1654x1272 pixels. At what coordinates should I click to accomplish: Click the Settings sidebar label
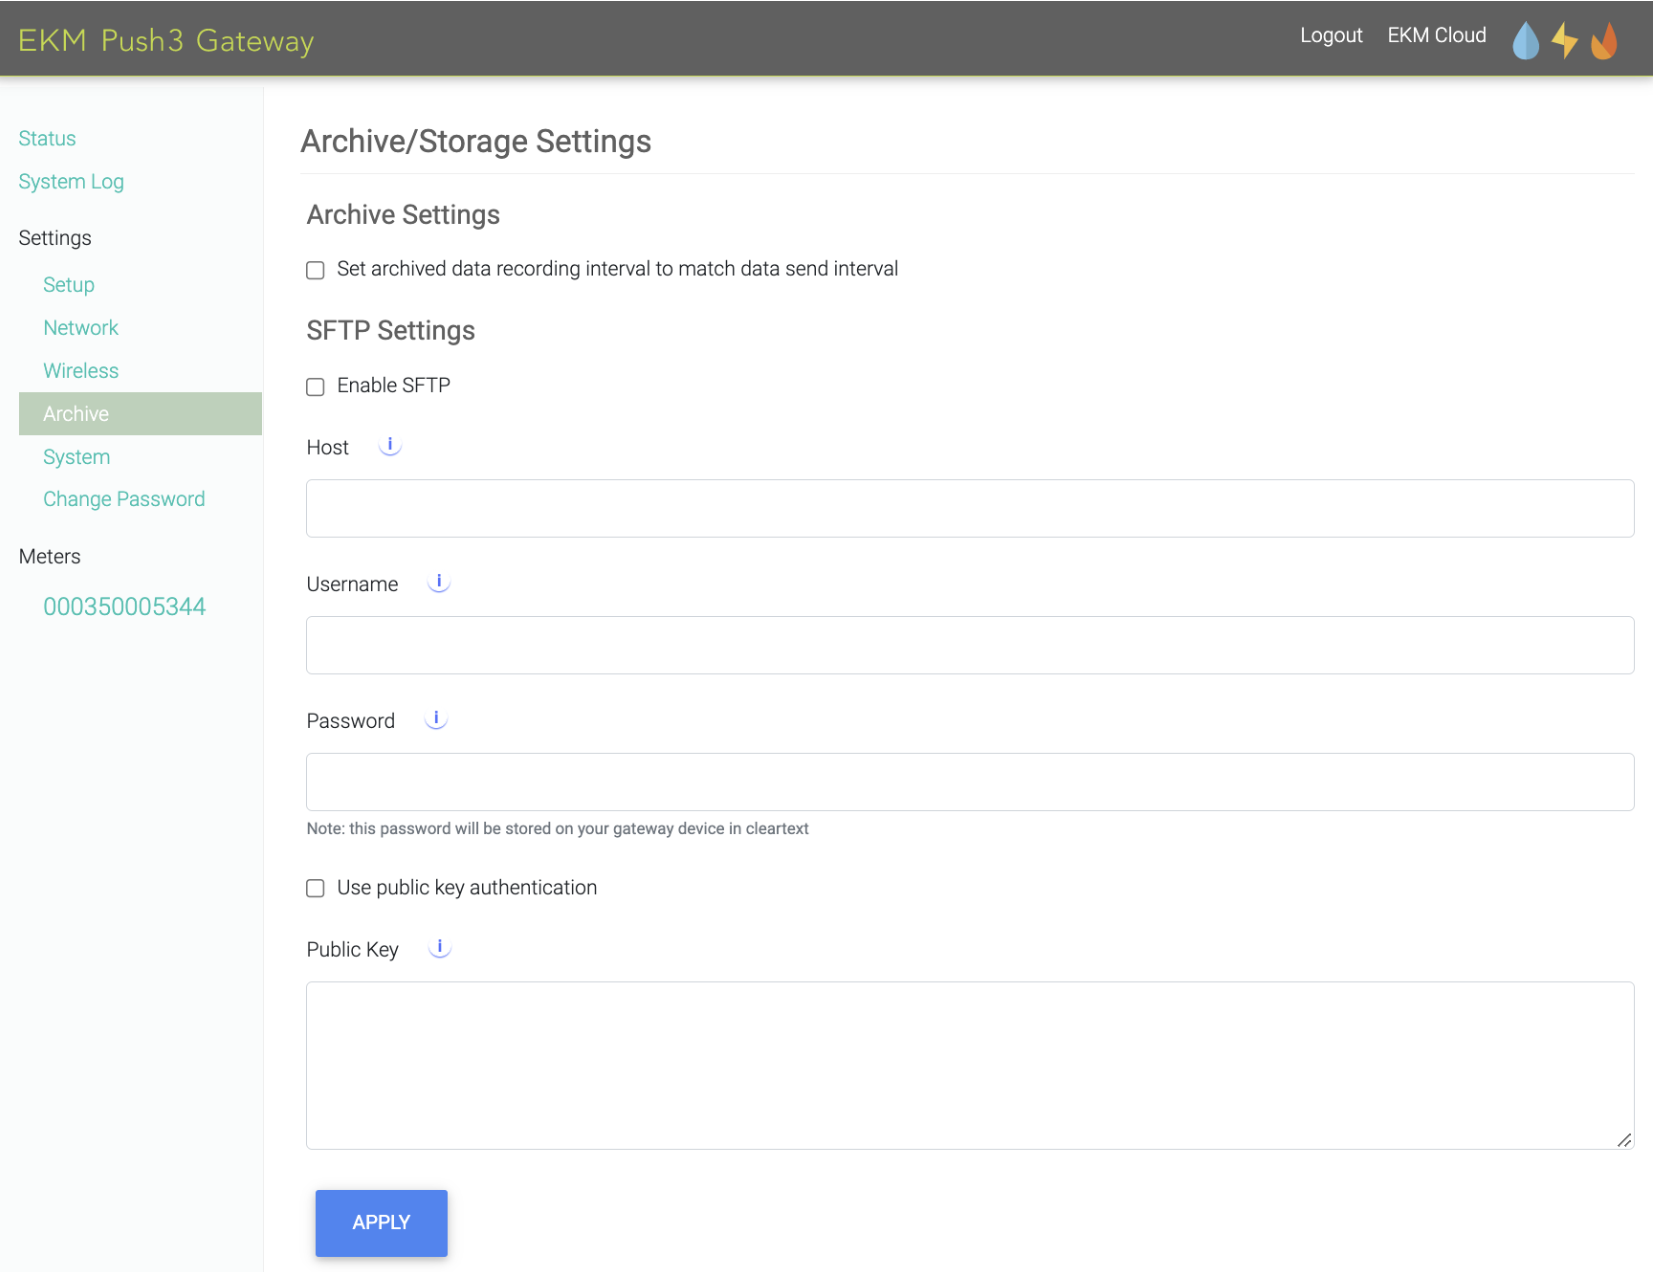55,238
